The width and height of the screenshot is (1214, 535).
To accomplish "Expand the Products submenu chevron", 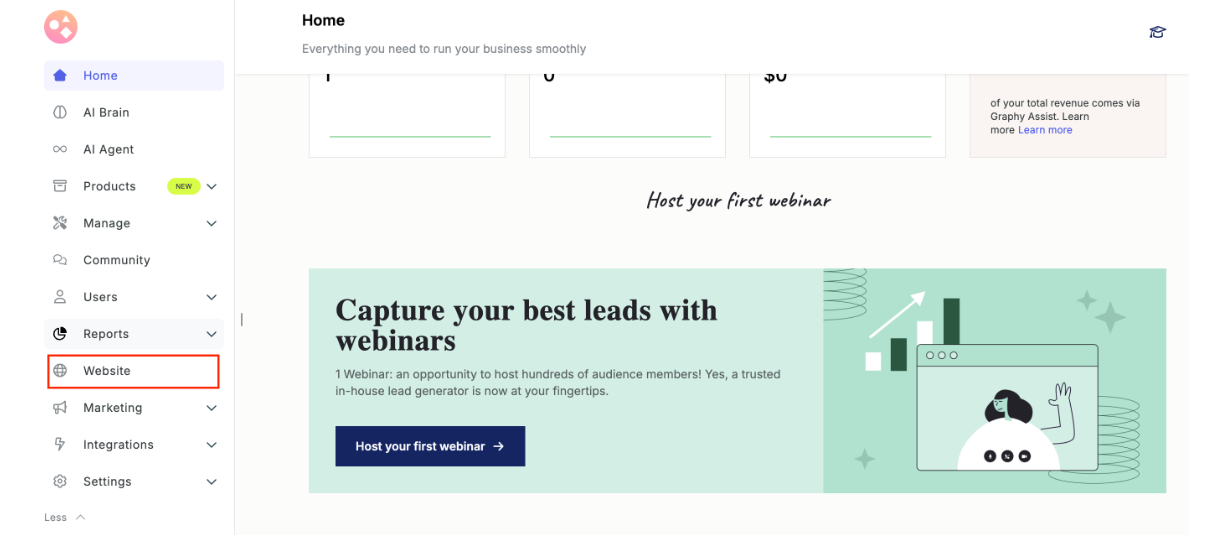I will tap(212, 187).
